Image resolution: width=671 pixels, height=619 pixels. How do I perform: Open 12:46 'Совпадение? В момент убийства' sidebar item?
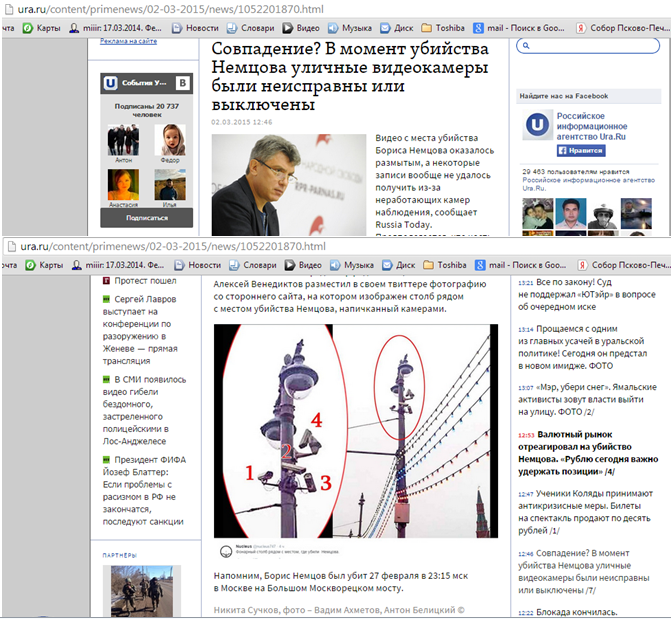584,571
